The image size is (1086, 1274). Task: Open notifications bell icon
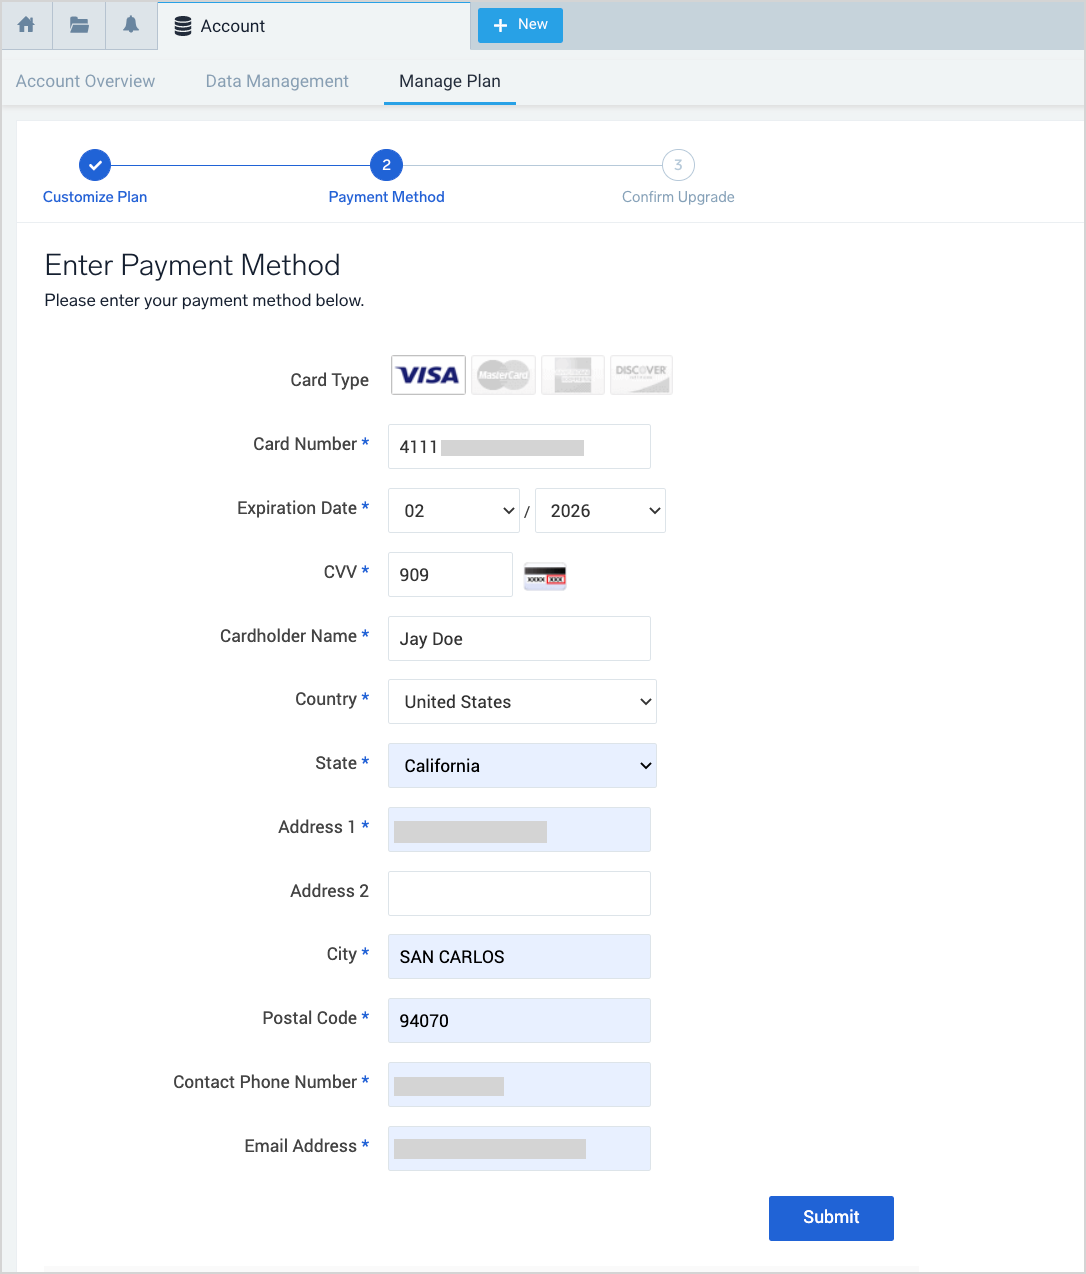tap(131, 25)
